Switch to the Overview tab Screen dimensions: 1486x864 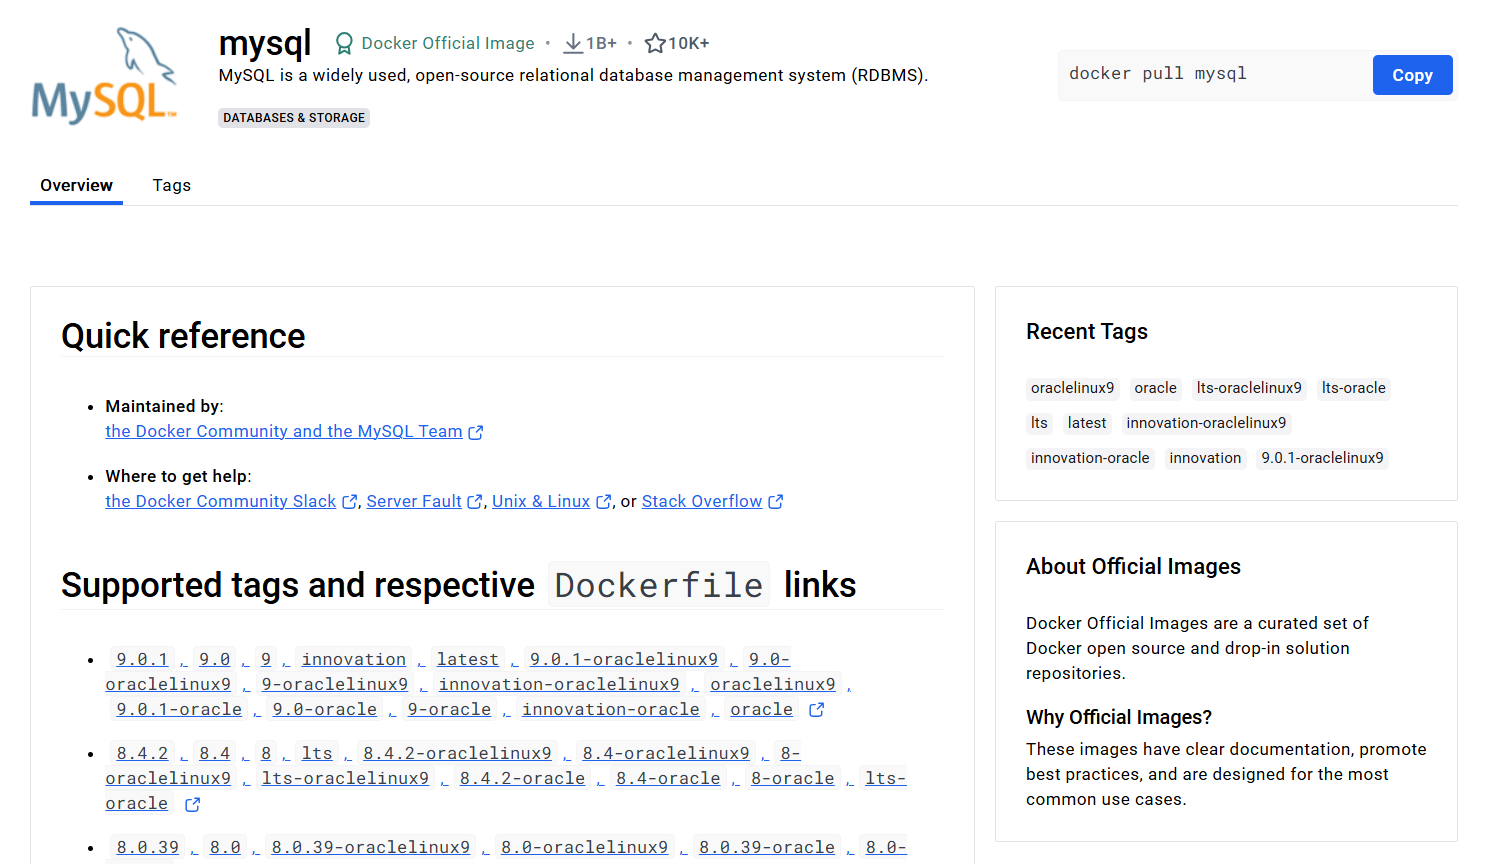click(x=76, y=185)
